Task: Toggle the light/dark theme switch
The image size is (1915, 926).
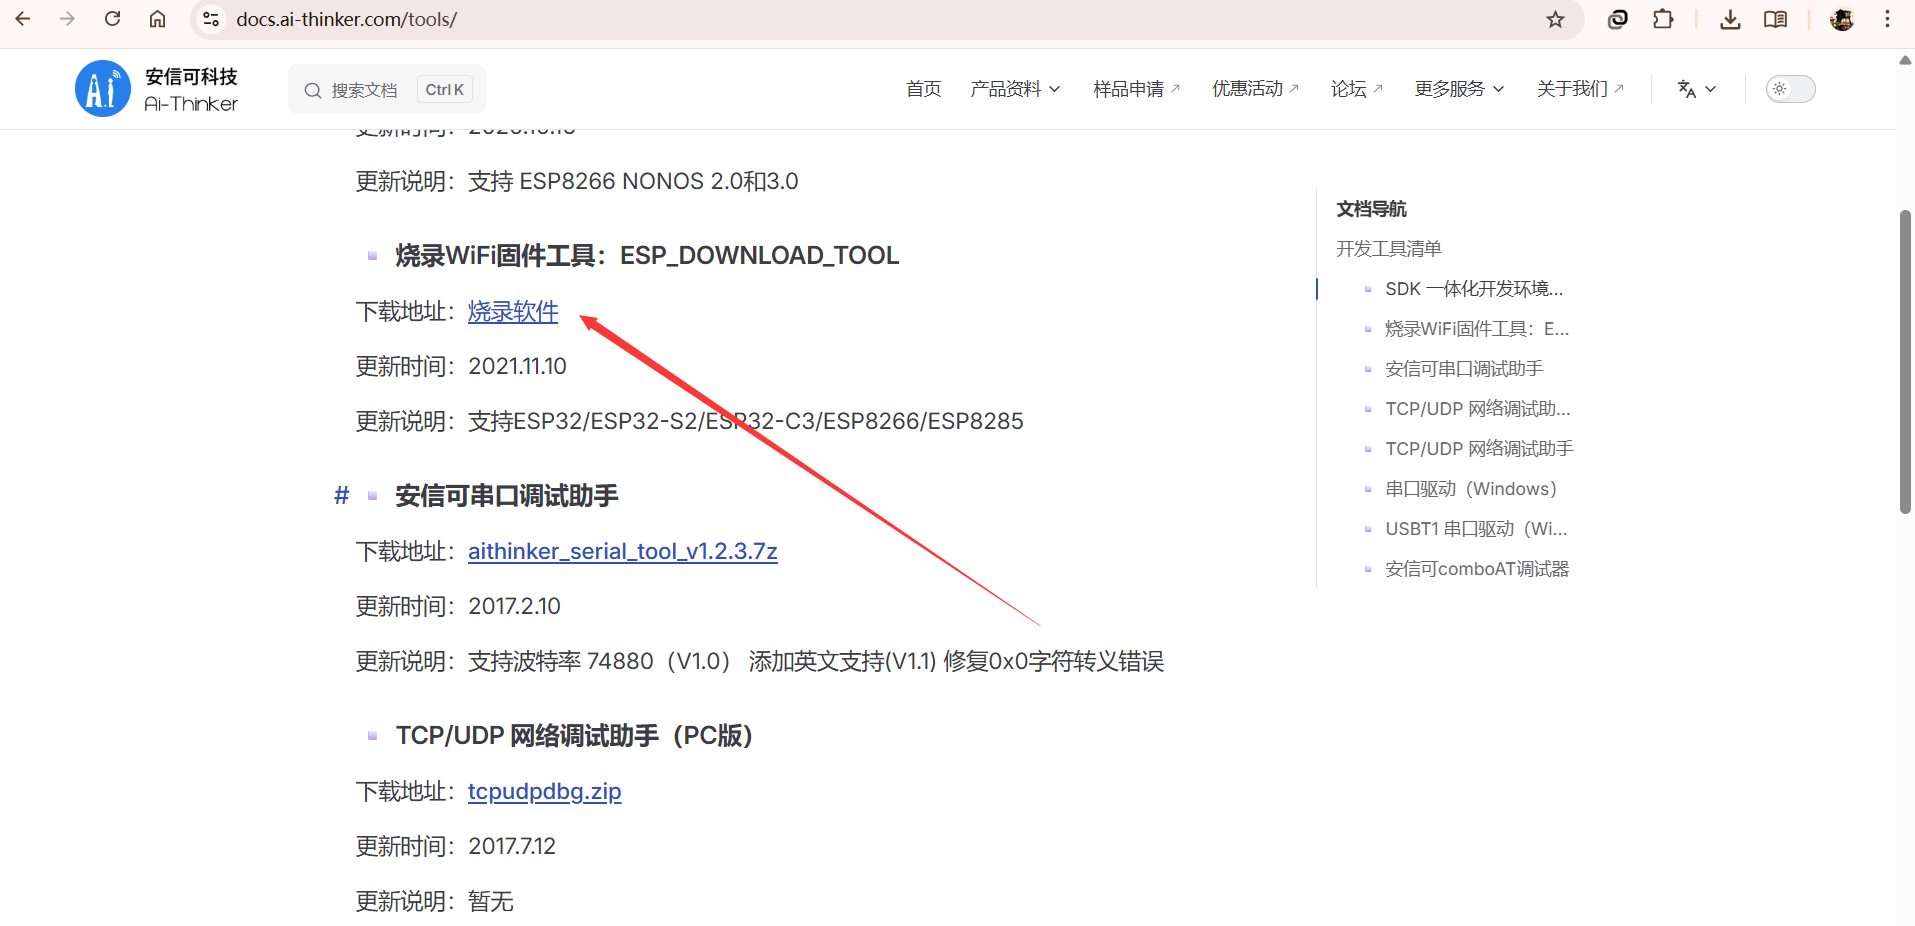Action: (1790, 89)
